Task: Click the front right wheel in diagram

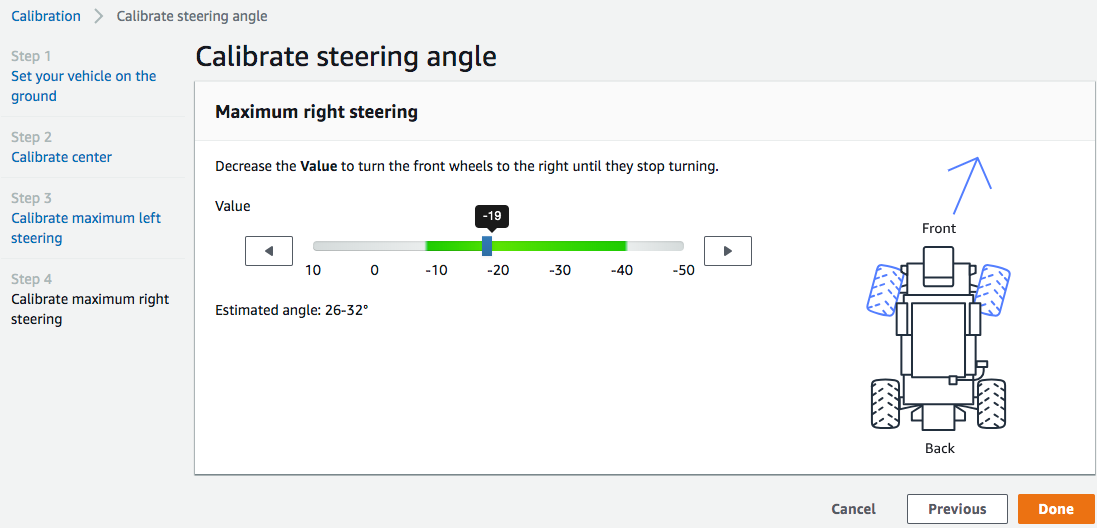Action: [992, 290]
